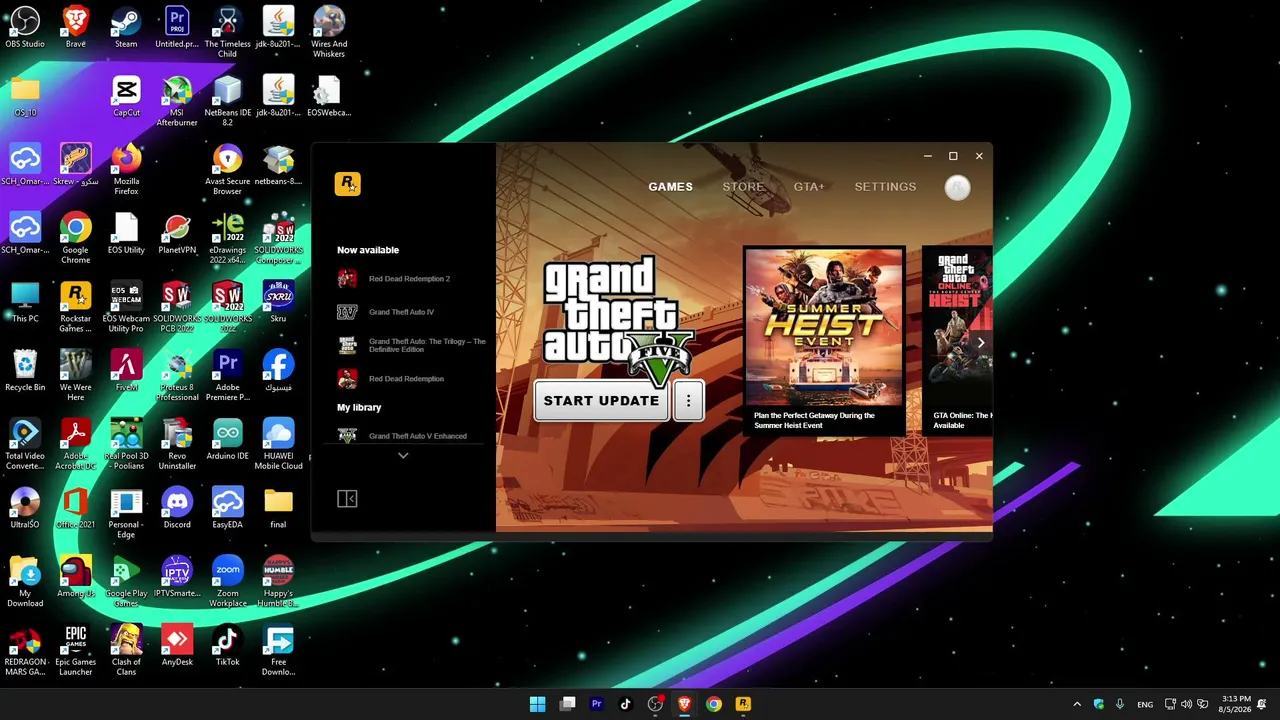Select the Epic Games Launcher desktop icon
1280x720 pixels.
(x=76, y=650)
